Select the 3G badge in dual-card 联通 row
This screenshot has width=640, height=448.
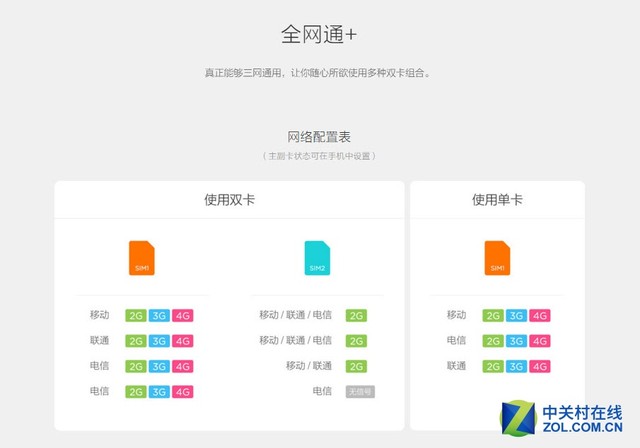(159, 341)
